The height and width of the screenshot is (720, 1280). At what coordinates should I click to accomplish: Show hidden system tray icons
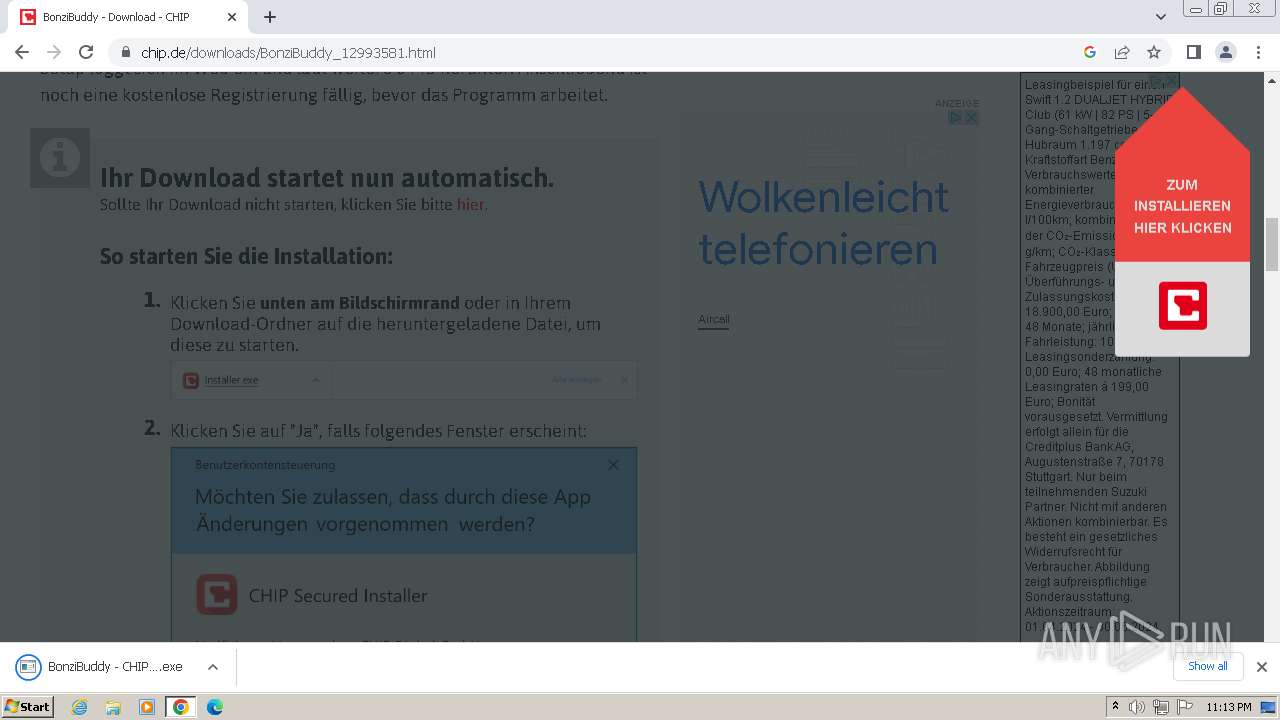(x=1115, y=707)
